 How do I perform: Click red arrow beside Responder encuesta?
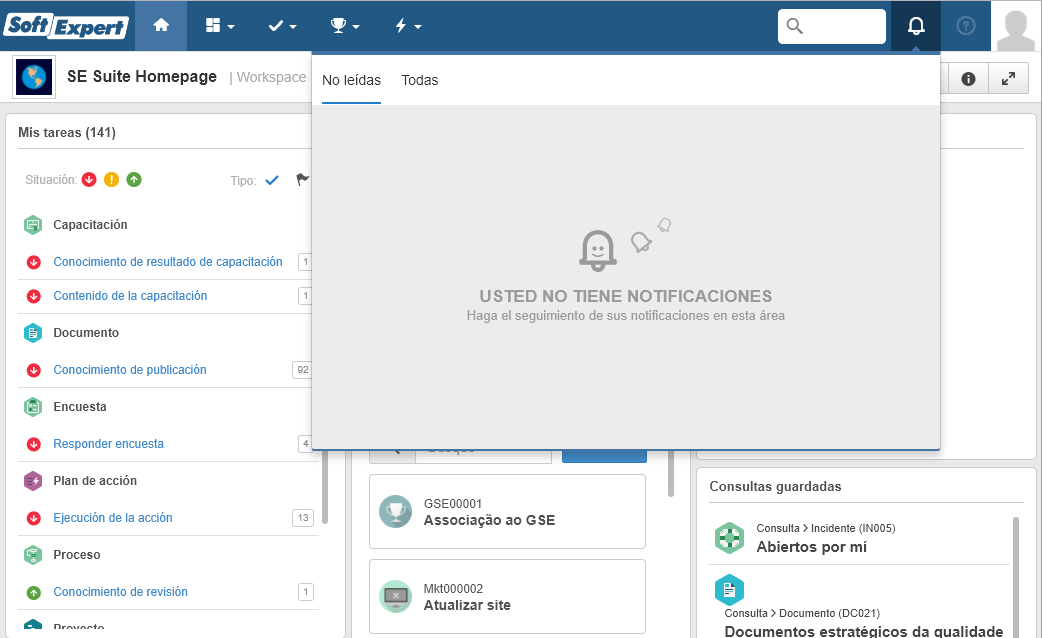point(33,444)
